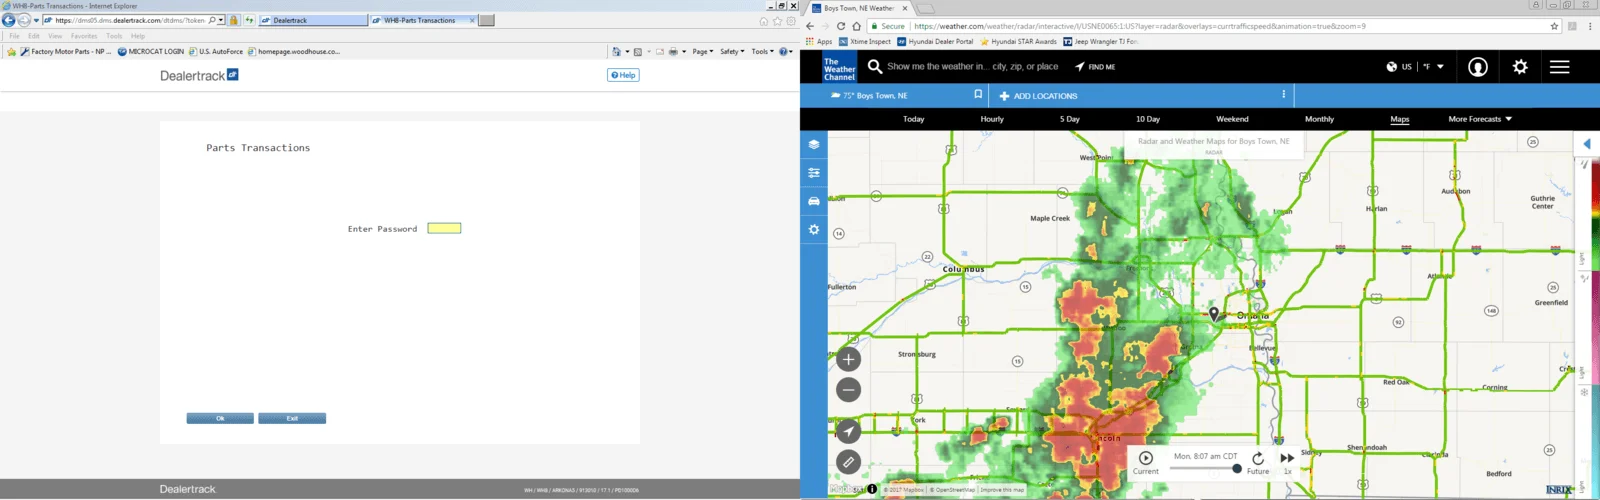The height and width of the screenshot is (500, 1600).
Task: Expand the IE Tools command bar dropdown
Action: (762, 51)
